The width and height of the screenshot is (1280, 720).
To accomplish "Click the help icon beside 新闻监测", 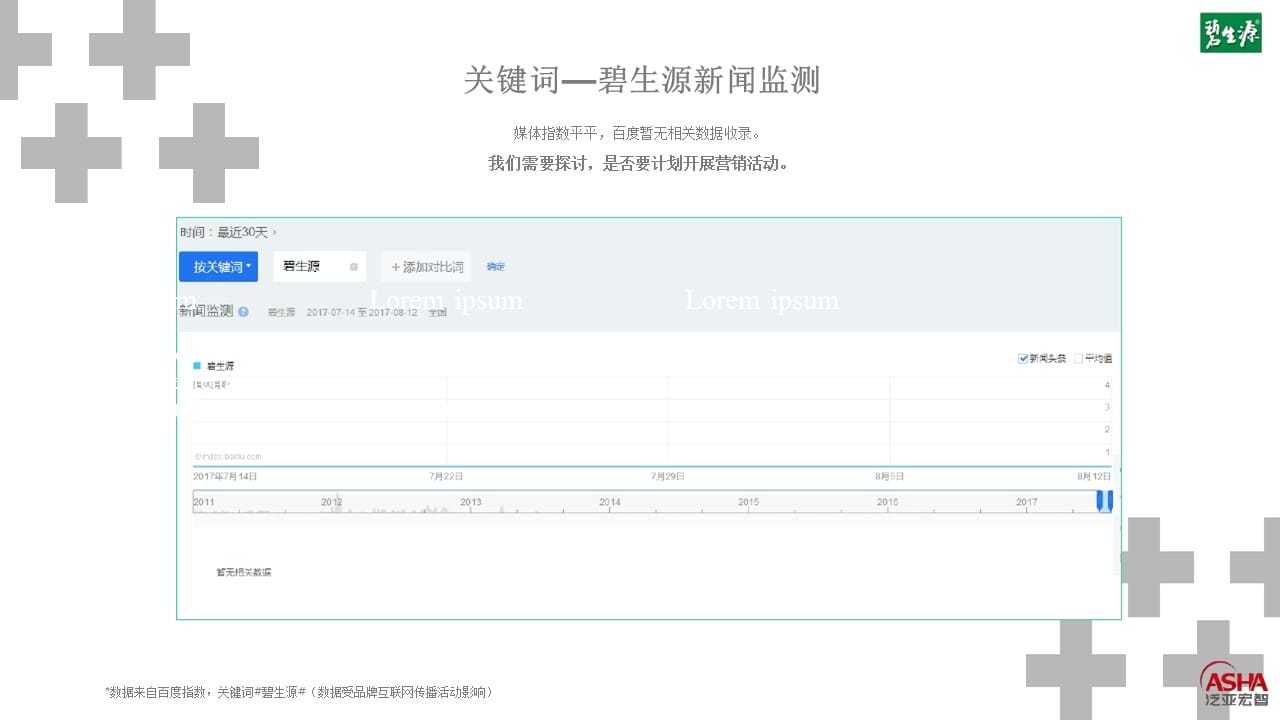I will tap(243, 312).
